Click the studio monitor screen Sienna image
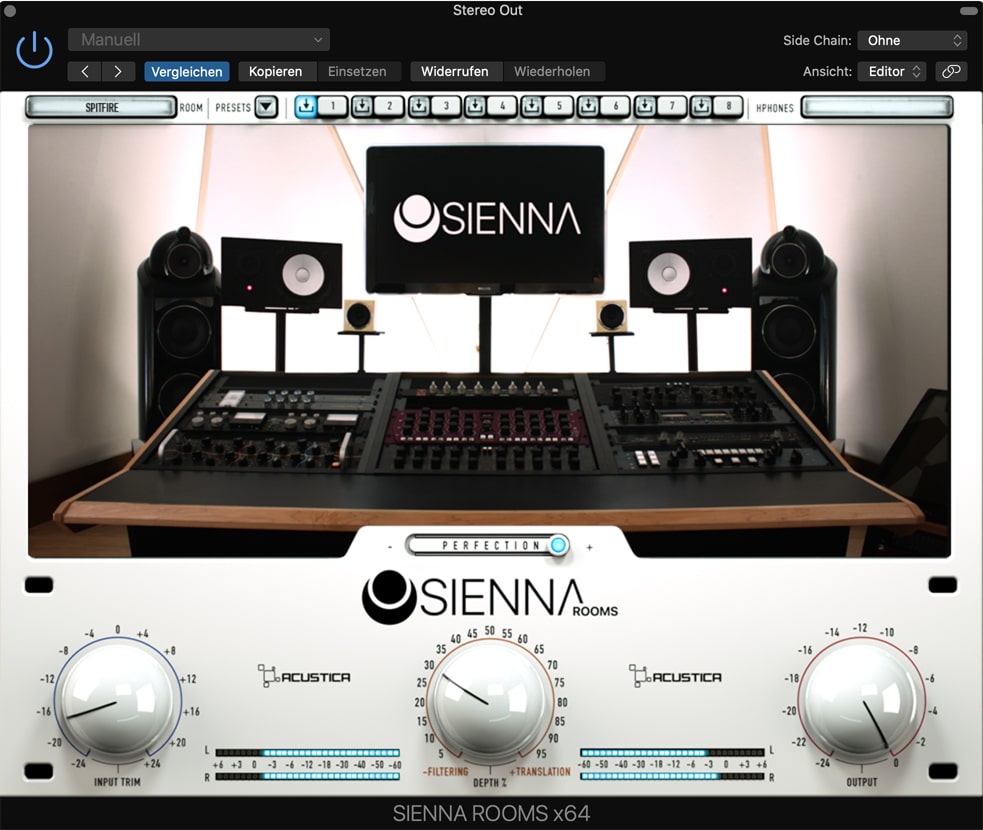This screenshot has height=830, width=983. [x=486, y=219]
